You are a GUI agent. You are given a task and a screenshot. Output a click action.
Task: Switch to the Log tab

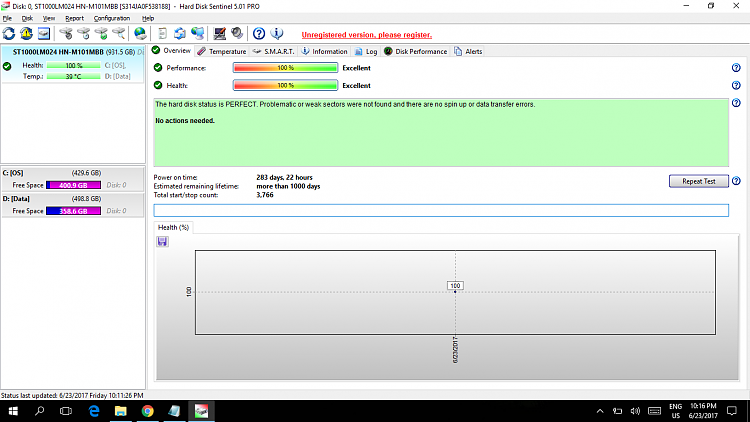(x=366, y=51)
